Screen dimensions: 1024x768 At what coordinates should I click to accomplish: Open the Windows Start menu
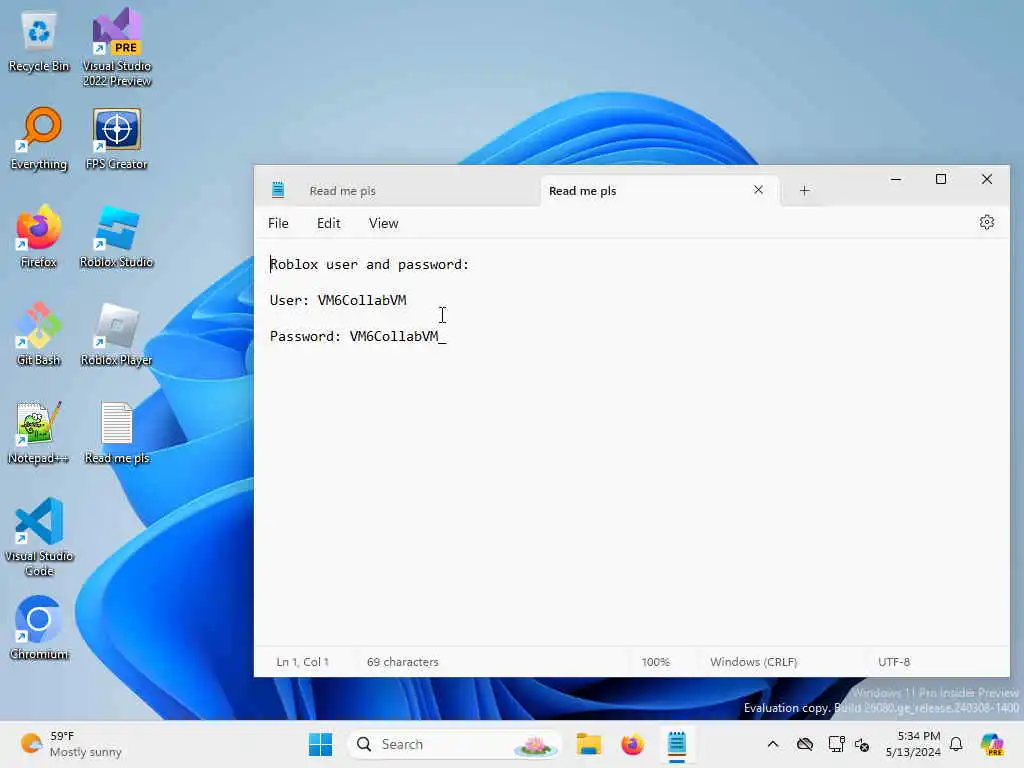tap(321, 744)
